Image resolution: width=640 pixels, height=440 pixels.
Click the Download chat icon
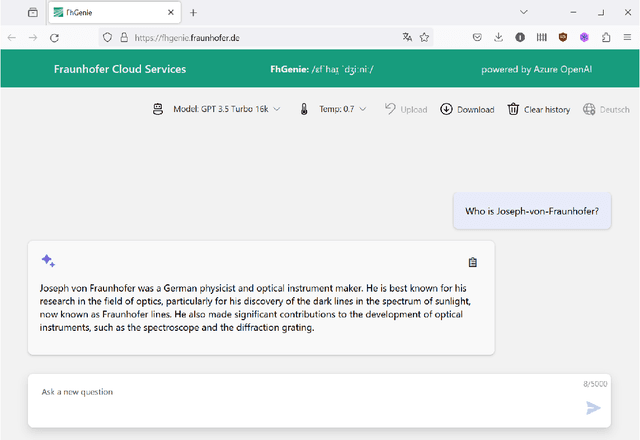(446, 109)
